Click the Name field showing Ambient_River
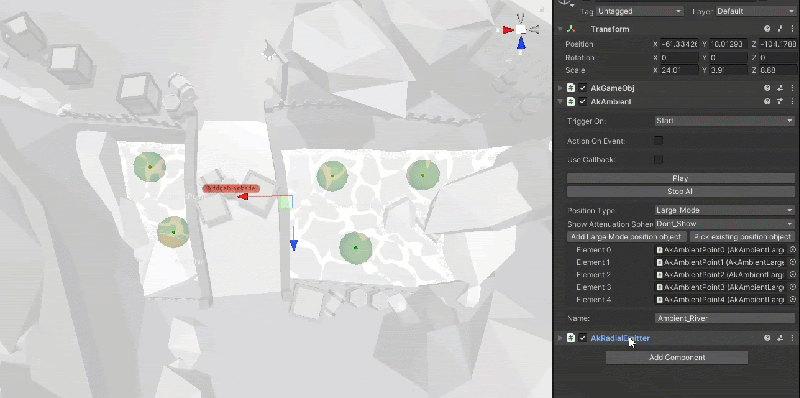800x398 pixels. (724, 318)
